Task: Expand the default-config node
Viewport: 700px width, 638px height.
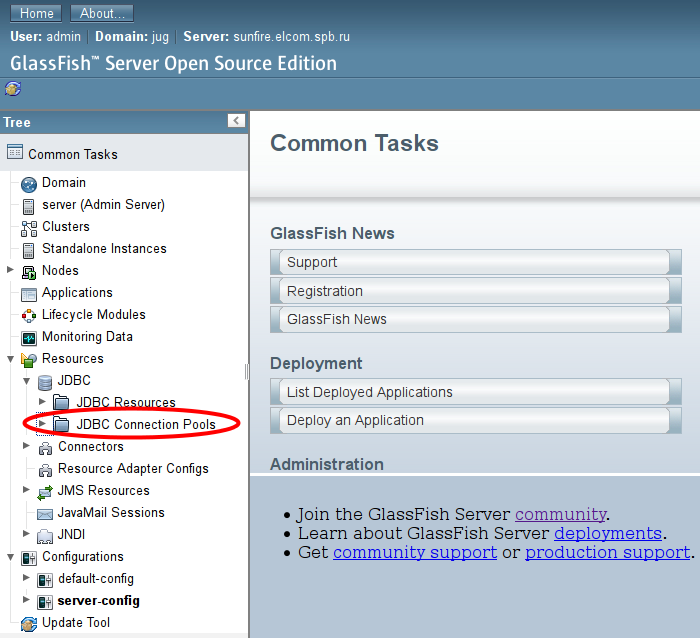Action: (27, 578)
